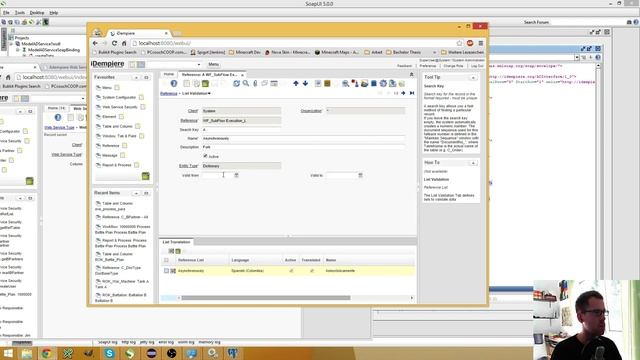Click grid toggle icon in List Translation
This screenshot has width=640, height=360.
[171, 251]
